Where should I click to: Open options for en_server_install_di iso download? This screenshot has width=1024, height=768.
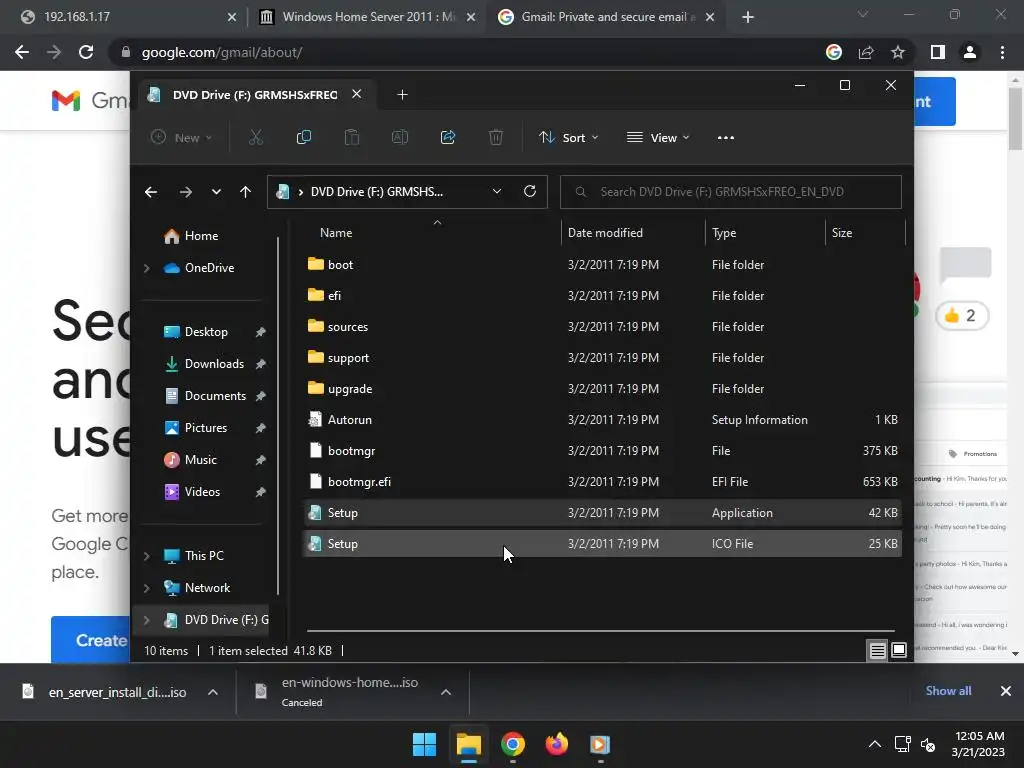213,692
